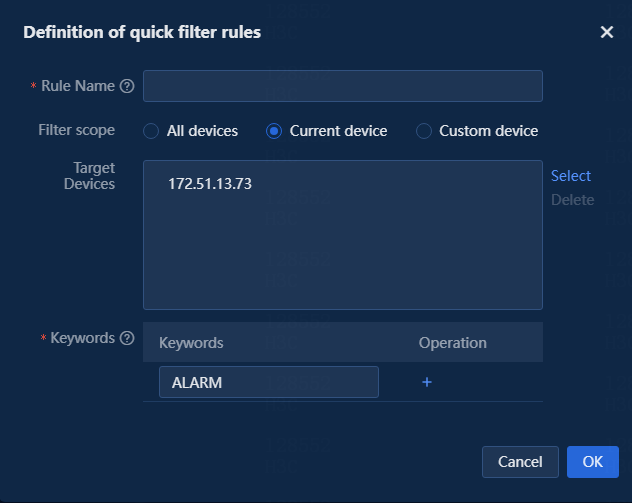Click the Filter scope label

(x=77, y=130)
